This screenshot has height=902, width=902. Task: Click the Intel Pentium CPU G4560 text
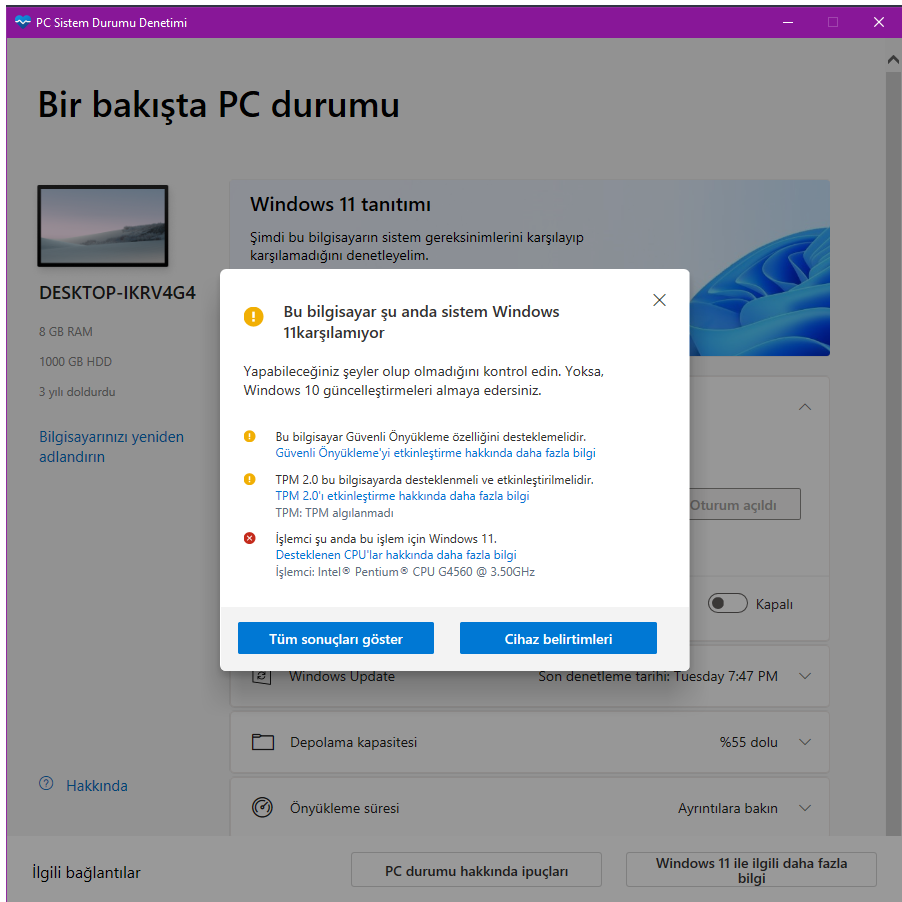point(405,572)
